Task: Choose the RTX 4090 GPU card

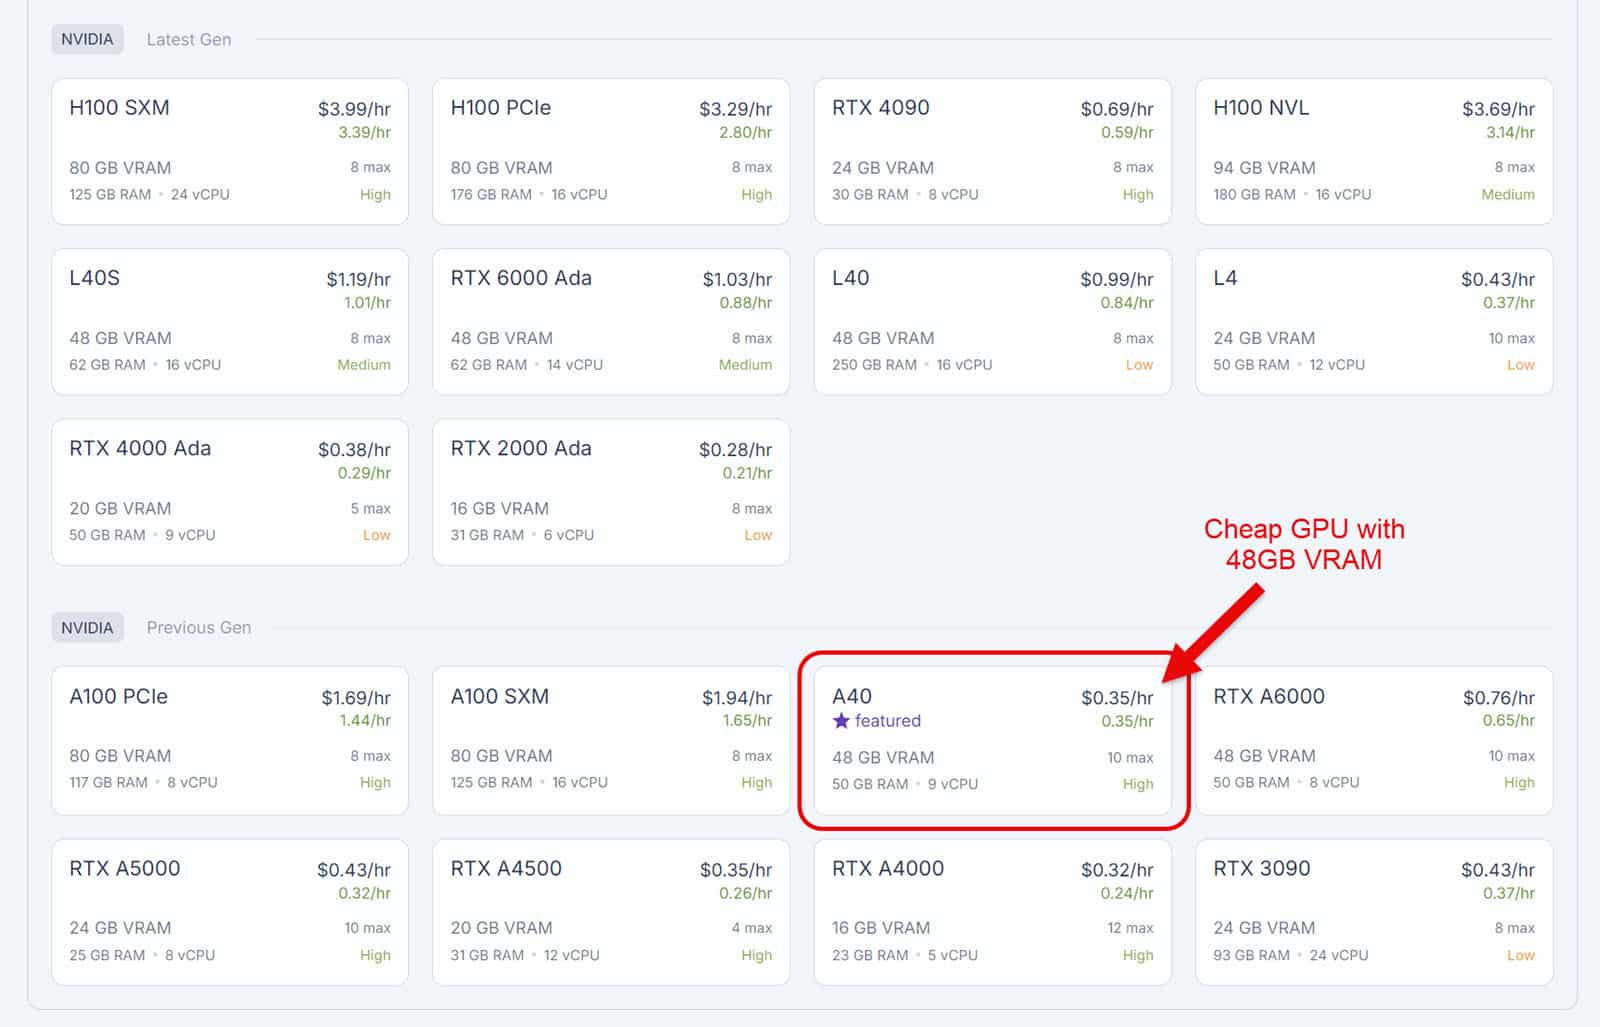Action: pos(992,151)
